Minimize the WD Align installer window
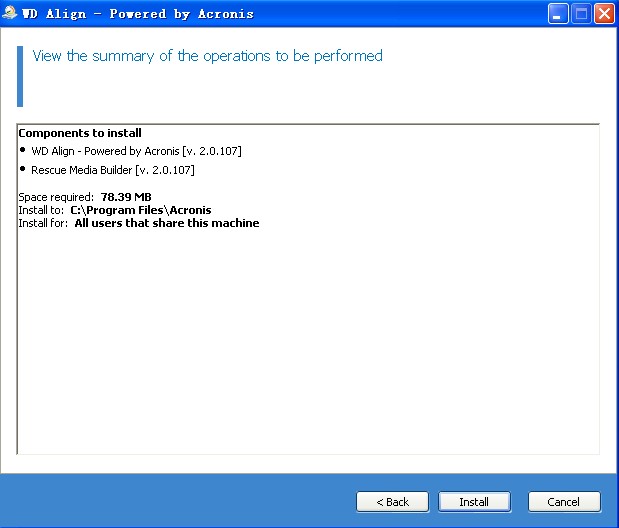619x528 pixels. (x=560, y=14)
